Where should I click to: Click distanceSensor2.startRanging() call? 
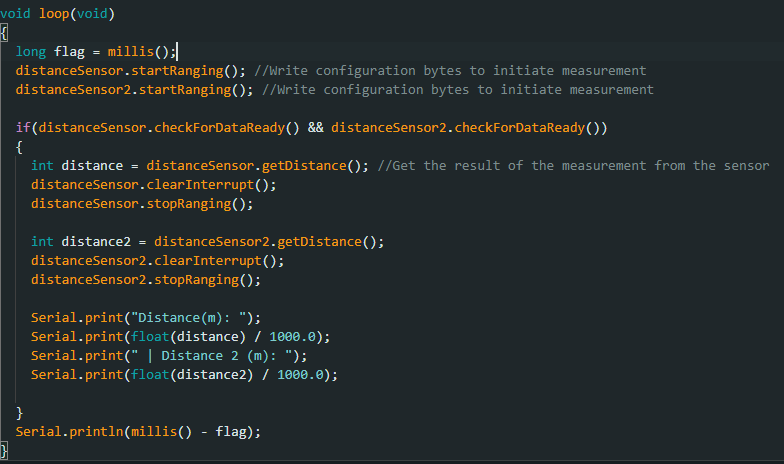click(134, 90)
